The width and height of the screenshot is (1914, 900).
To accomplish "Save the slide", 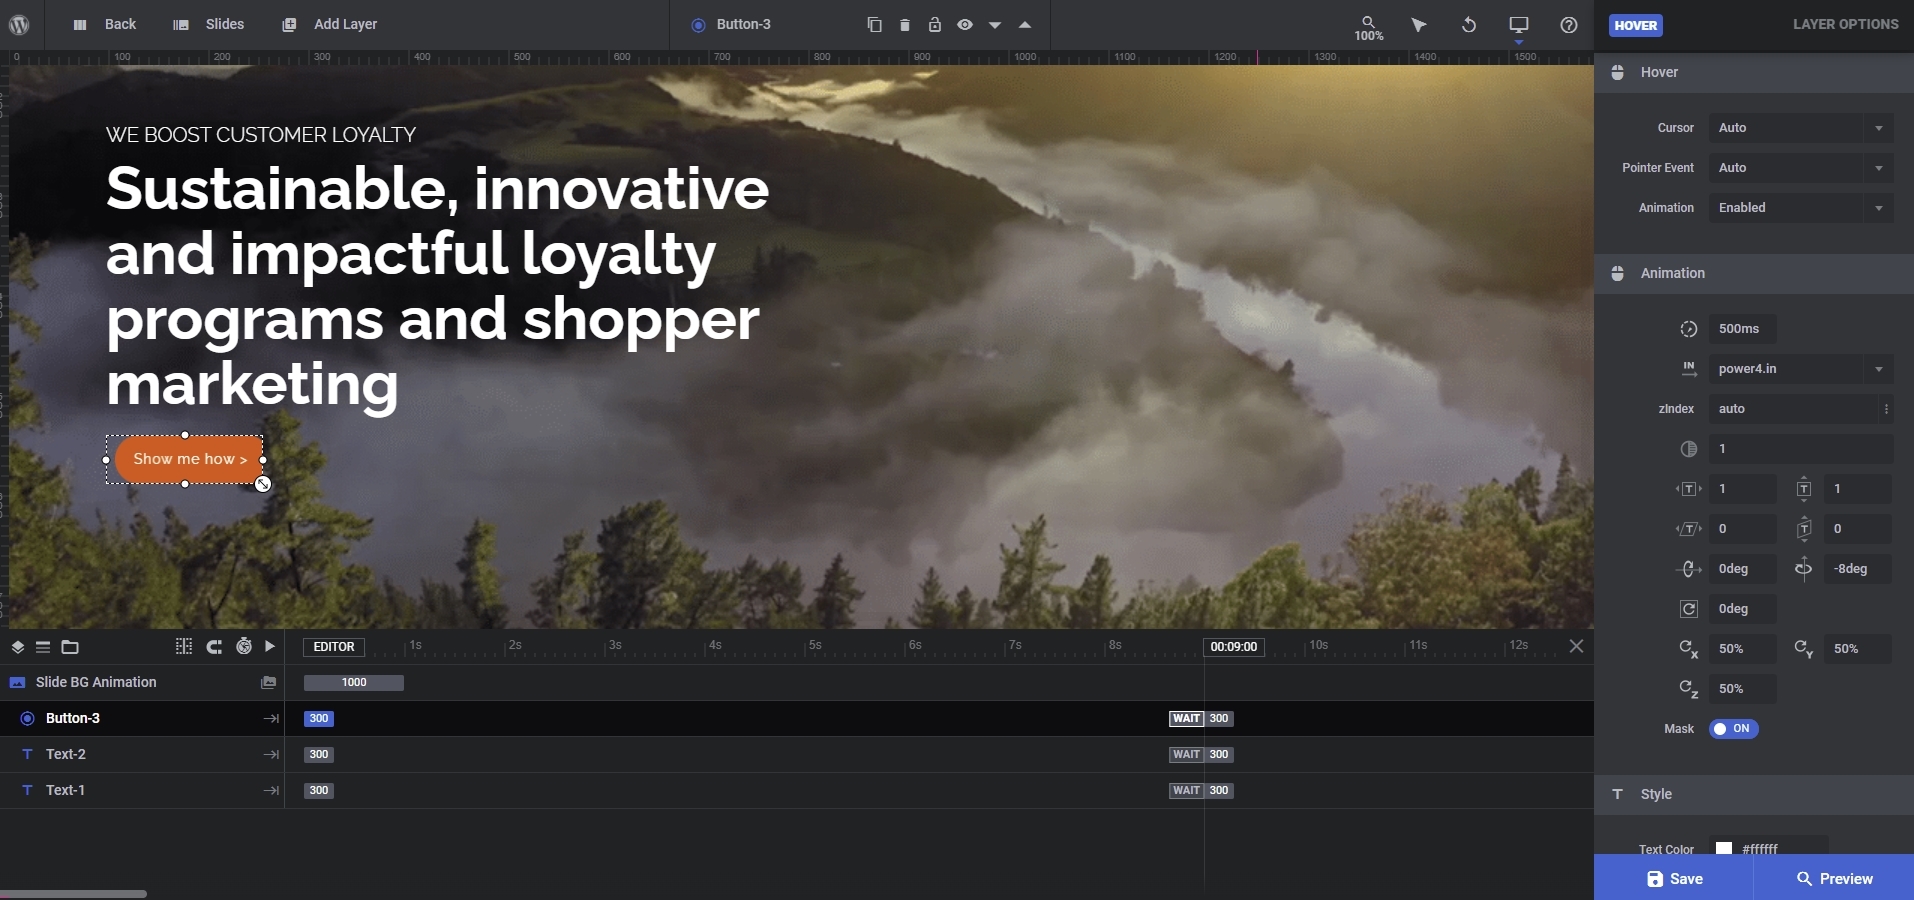I will tap(1674, 878).
